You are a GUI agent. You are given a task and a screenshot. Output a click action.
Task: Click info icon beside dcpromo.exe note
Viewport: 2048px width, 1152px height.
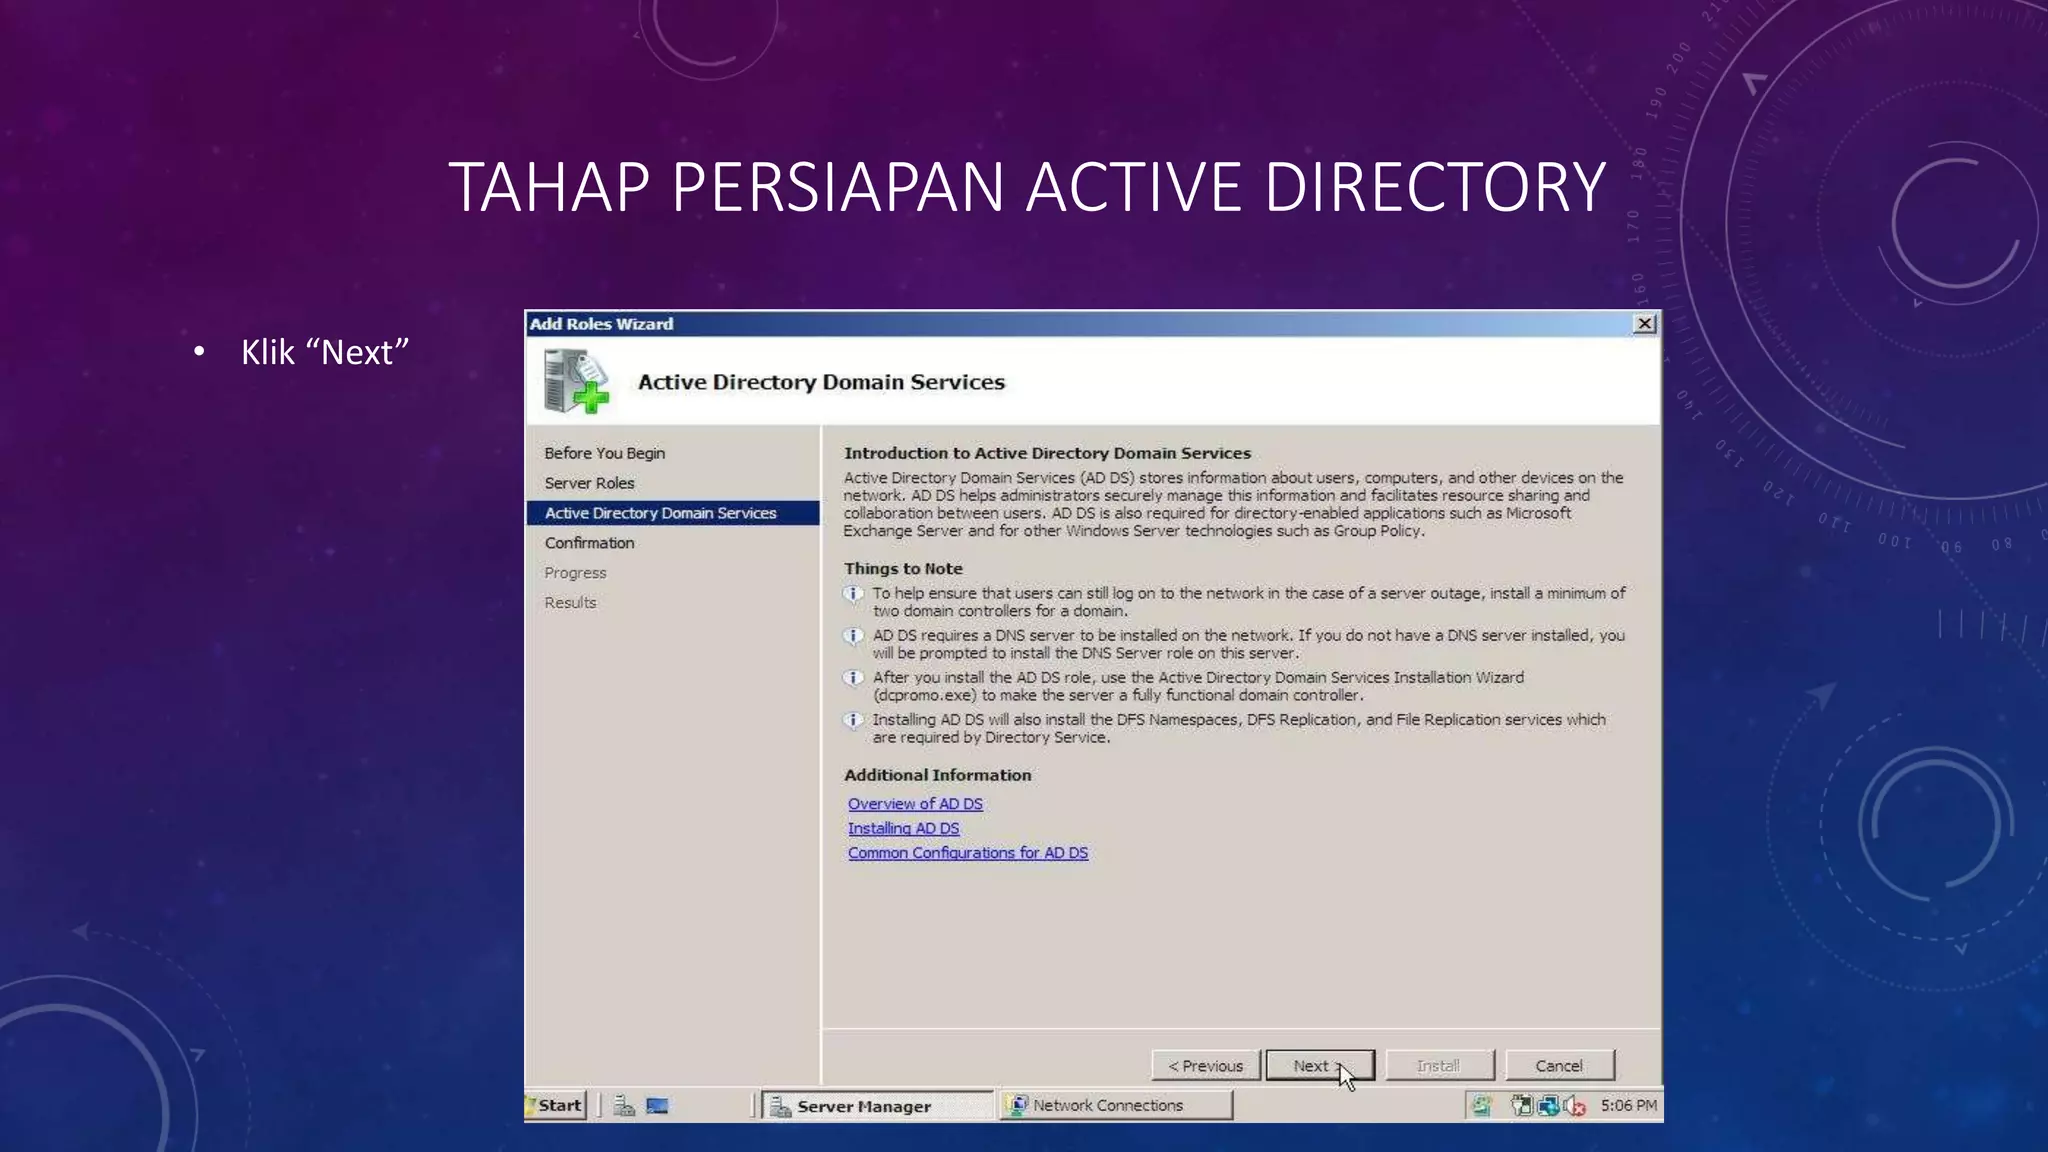pos(853,678)
